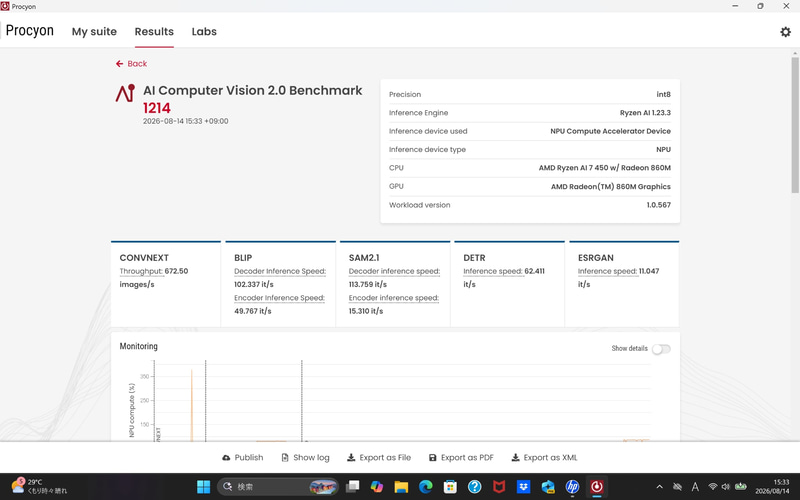
Task: Click the ESRGAN card heading
Action: (595, 258)
